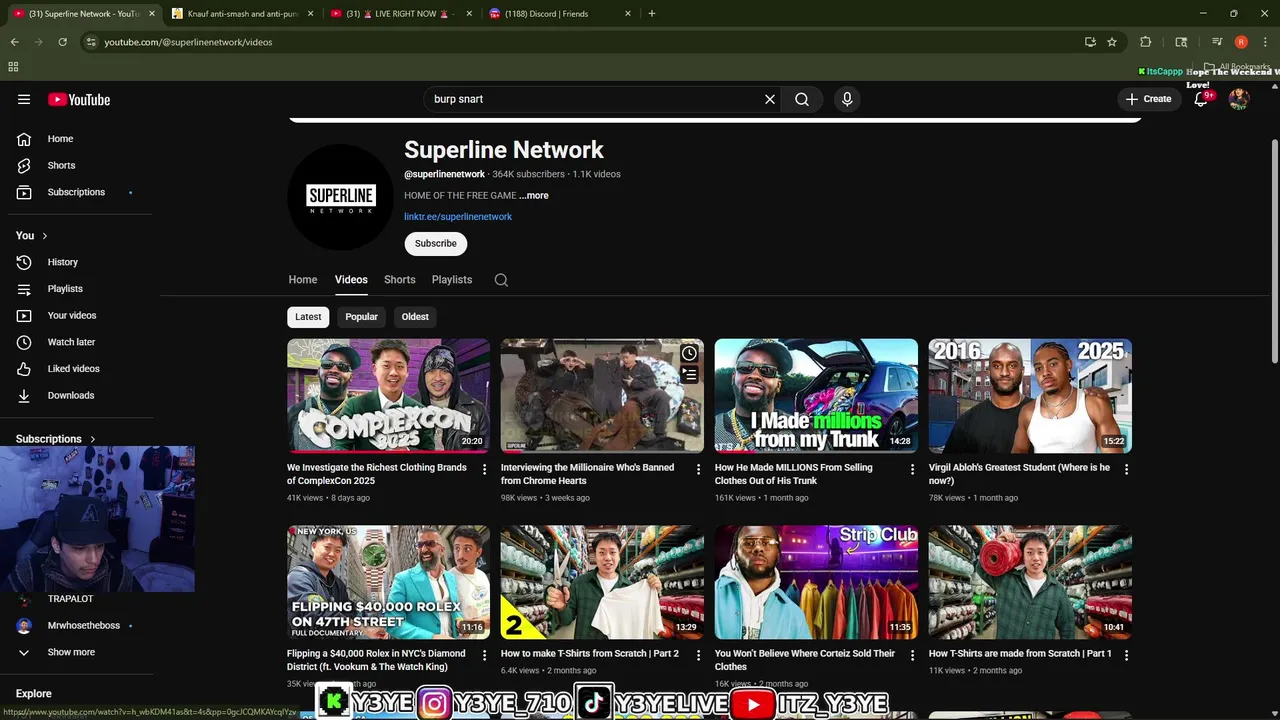Play the ComplexCon 2025 thumbnail
The width and height of the screenshot is (1280, 720).
(x=388, y=396)
